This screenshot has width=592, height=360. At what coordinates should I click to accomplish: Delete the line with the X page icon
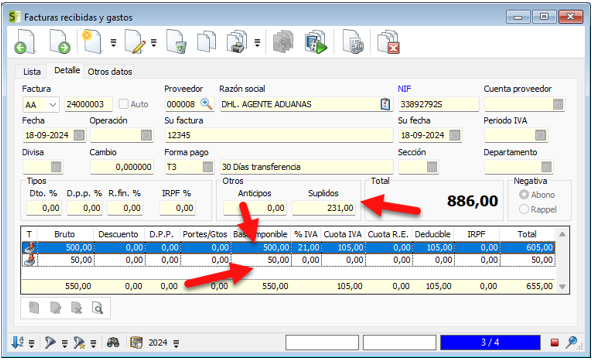click(77, 308)
